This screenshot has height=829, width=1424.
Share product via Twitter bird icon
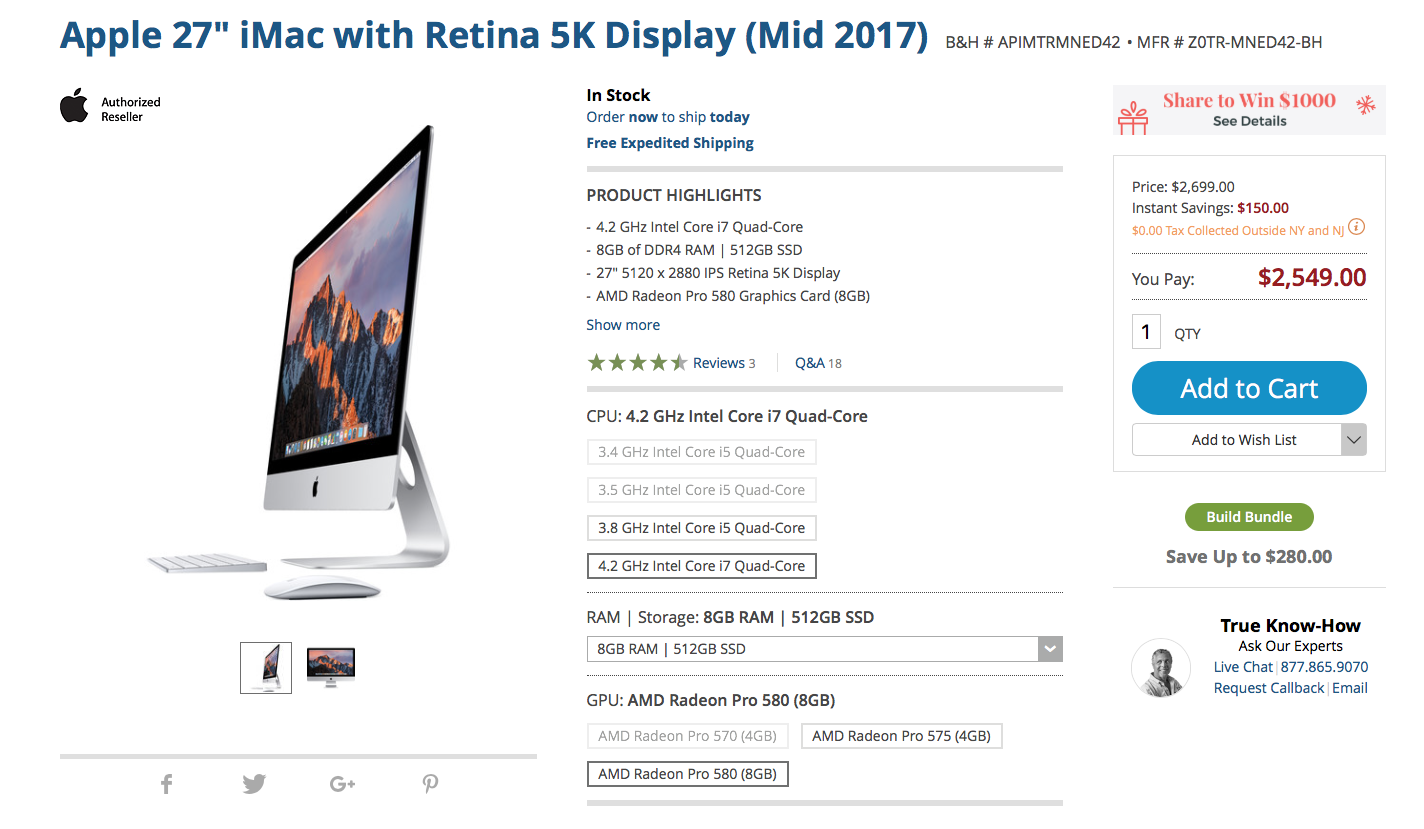pyautogui.click(x=254, y=784)
